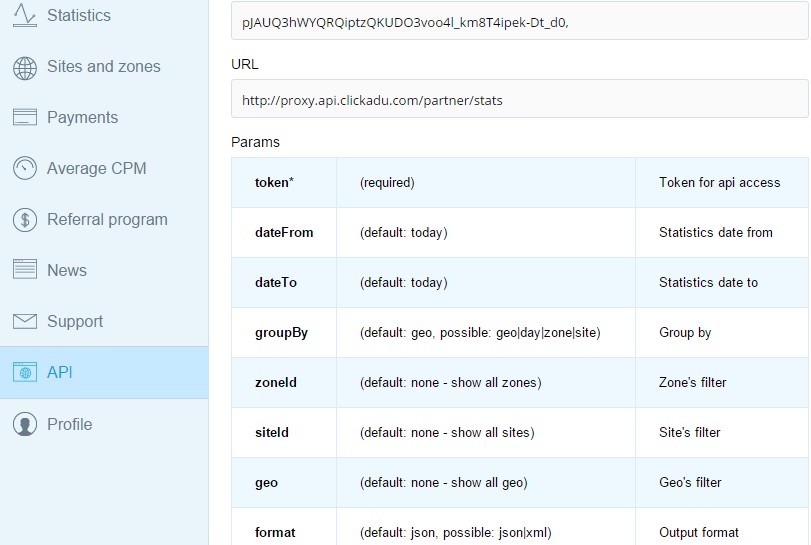The height and width of the screenshot is (545, 811).
Task: Click the Profile user icon
Action: 25,424
